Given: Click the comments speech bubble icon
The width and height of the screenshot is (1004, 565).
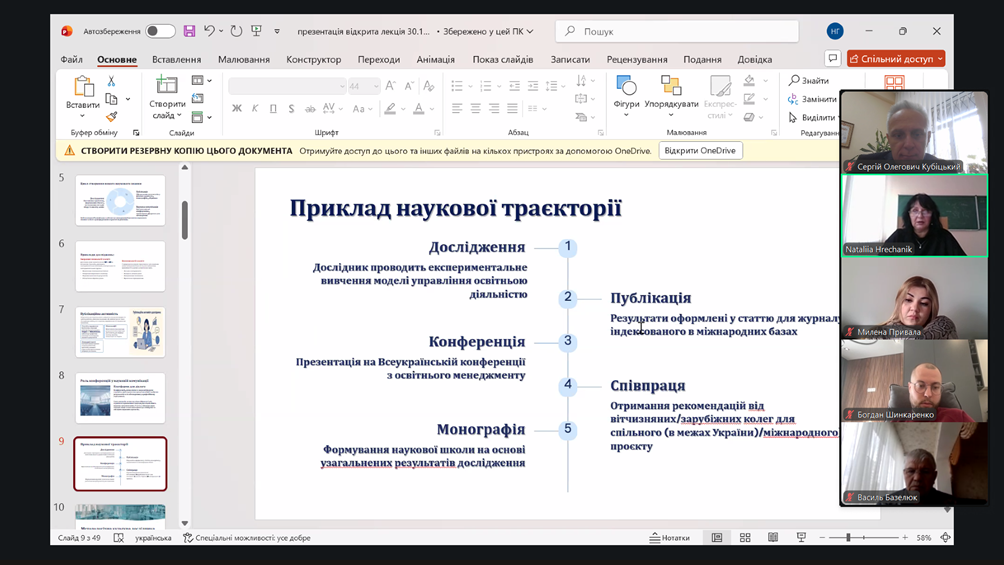Looking at the screenshot, I should tap(832, 59).
